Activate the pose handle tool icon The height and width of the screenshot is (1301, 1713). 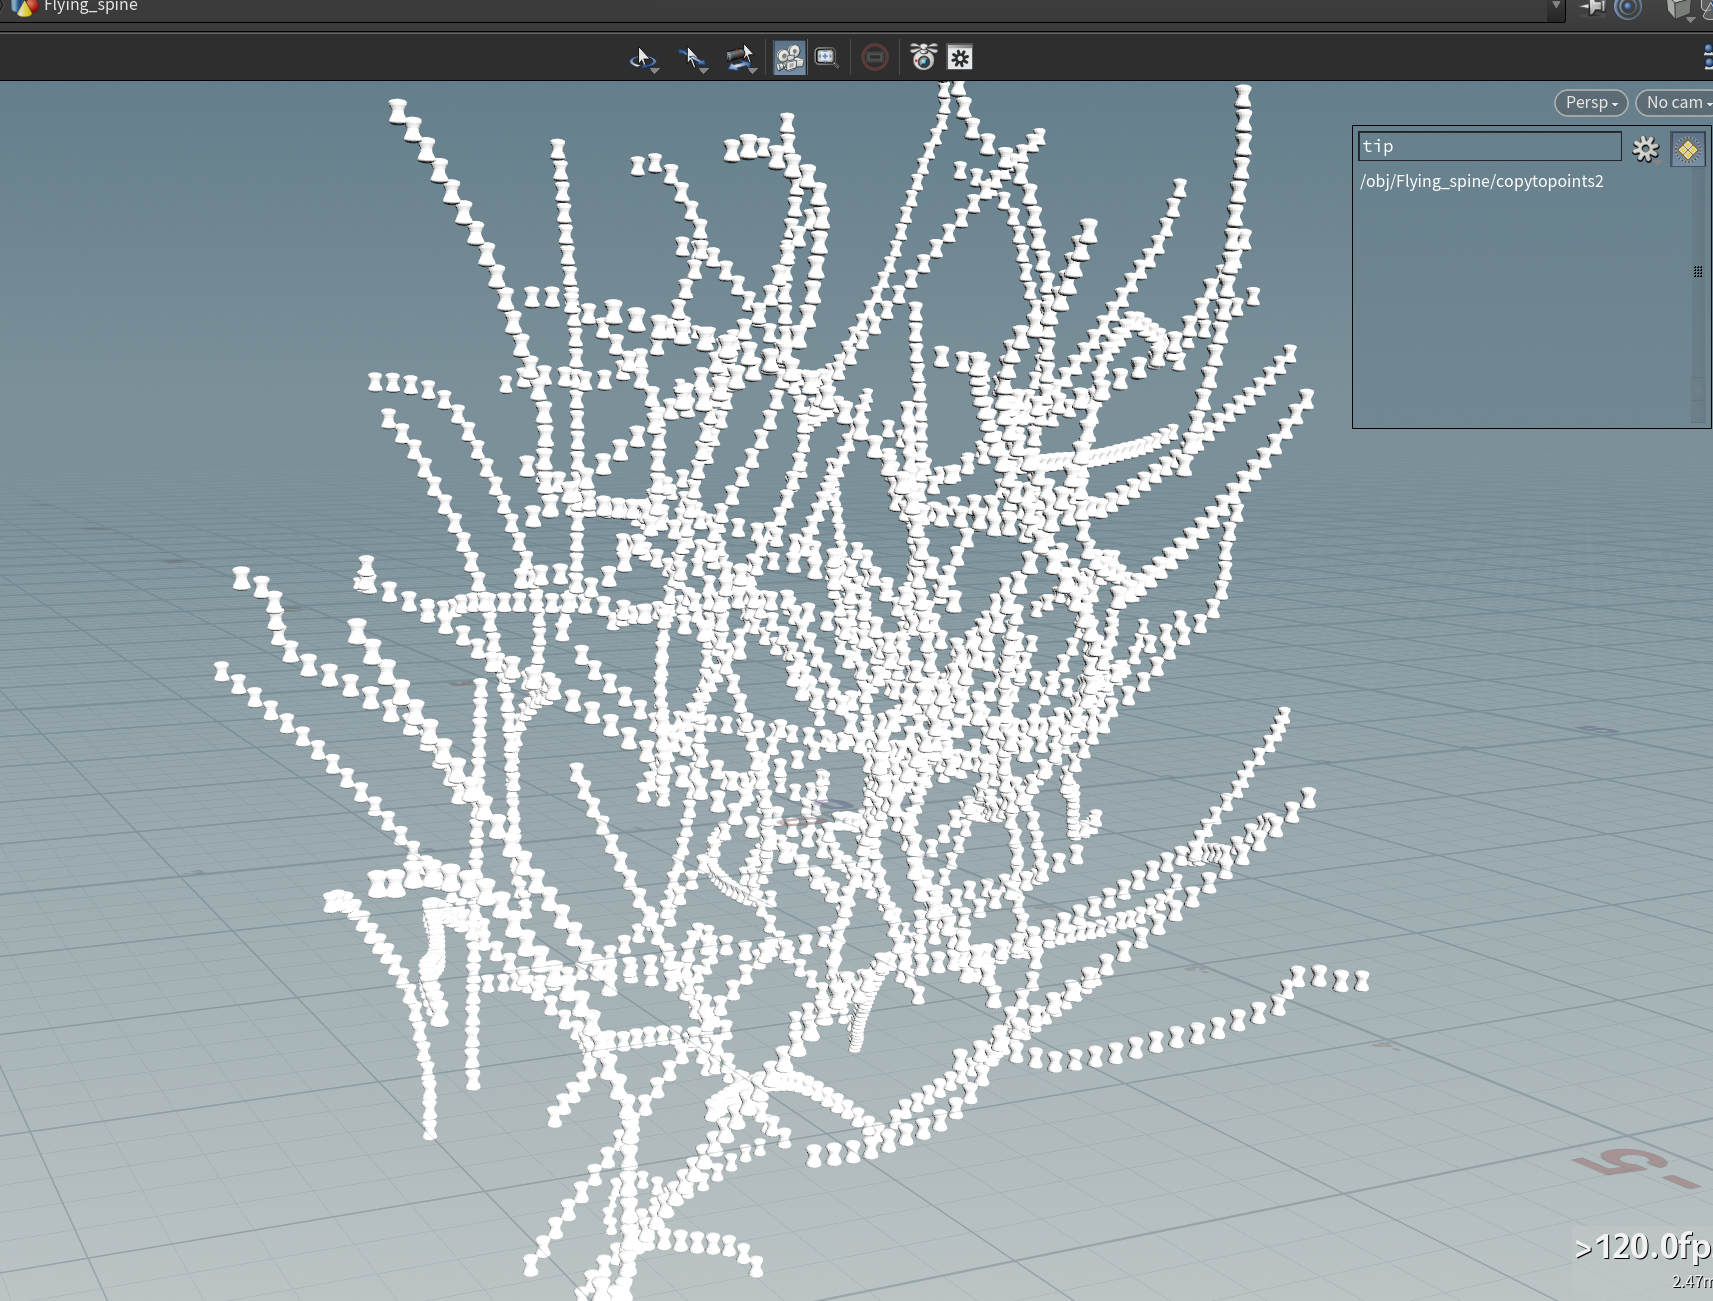tap(741, 58)
